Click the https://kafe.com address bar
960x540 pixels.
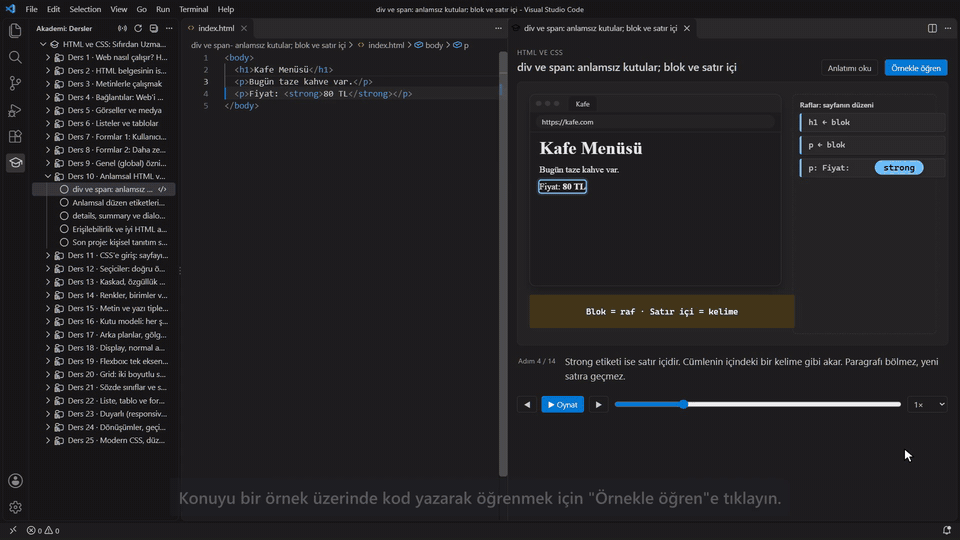pyautogui.click(x=655, y=122)
